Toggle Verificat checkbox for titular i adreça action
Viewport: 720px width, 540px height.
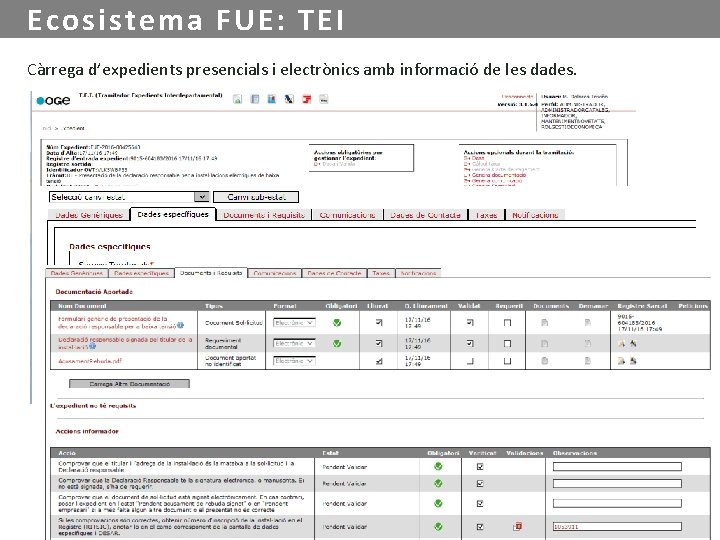click(480, 467)
